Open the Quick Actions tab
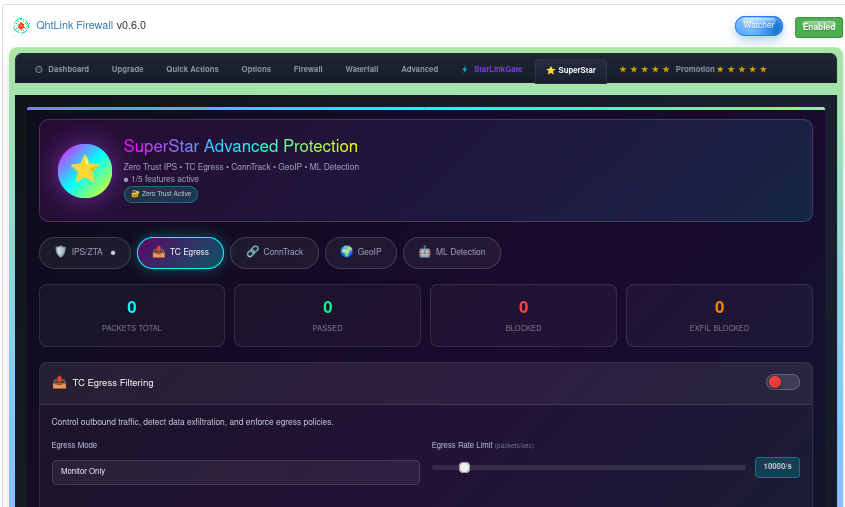The height and width of the screenshot is (507, 845). point(192,70)
